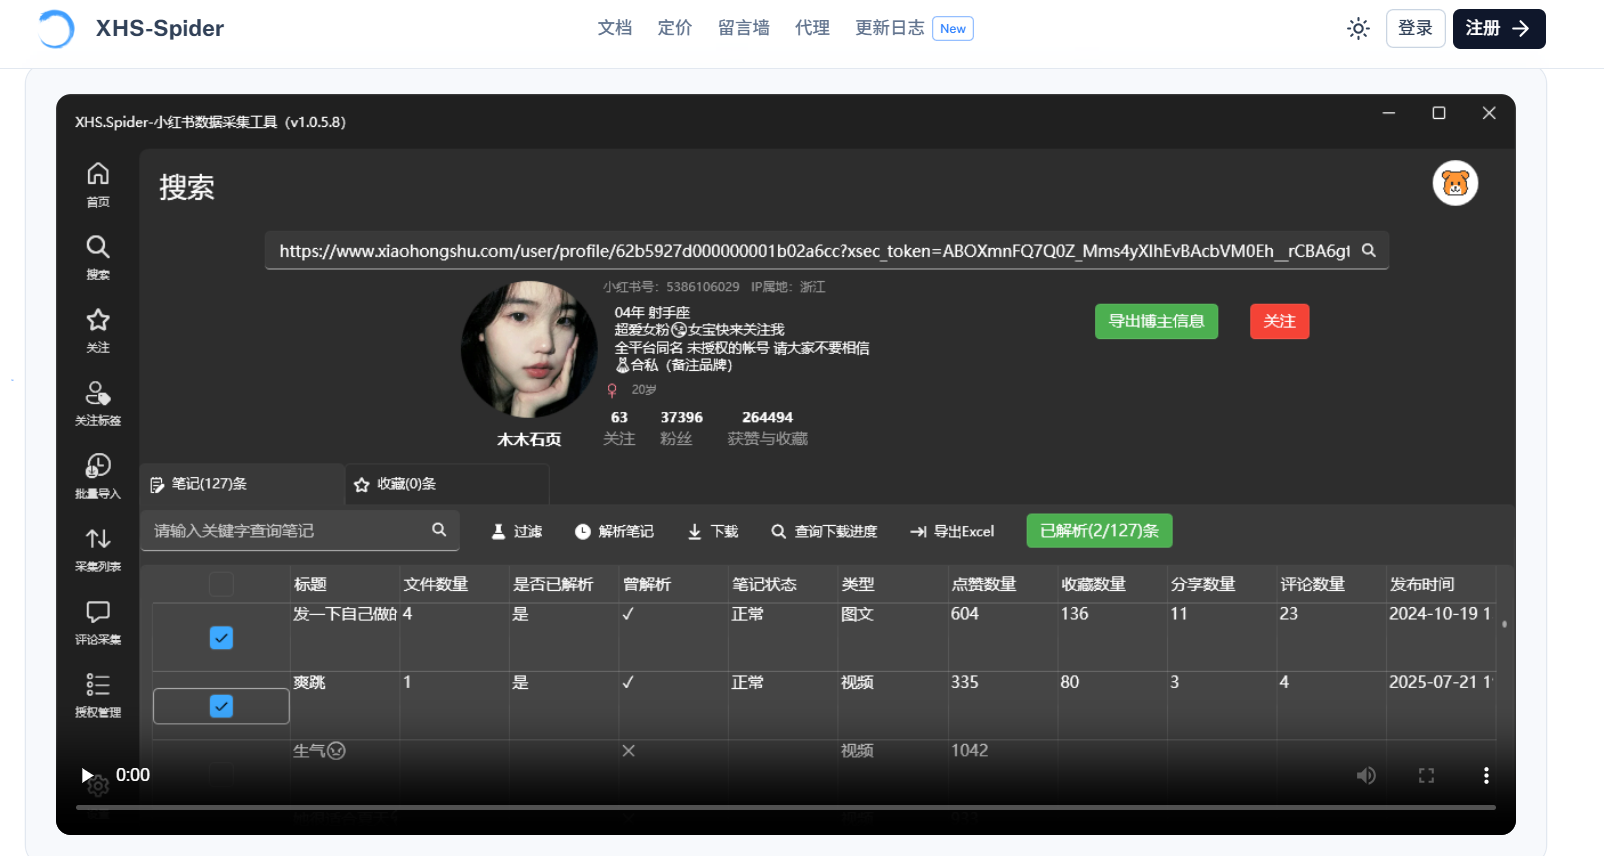
Task: Open 授权管理 in the sidebar
Action: click(98, 696)
